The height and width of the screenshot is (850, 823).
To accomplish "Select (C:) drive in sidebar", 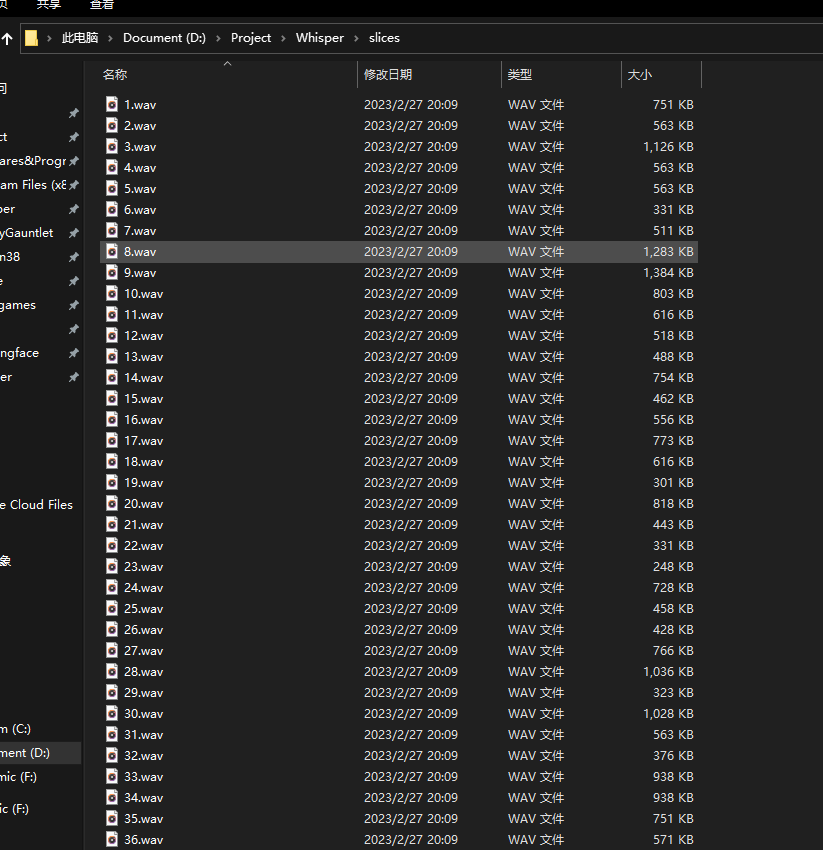I will 16,729.
